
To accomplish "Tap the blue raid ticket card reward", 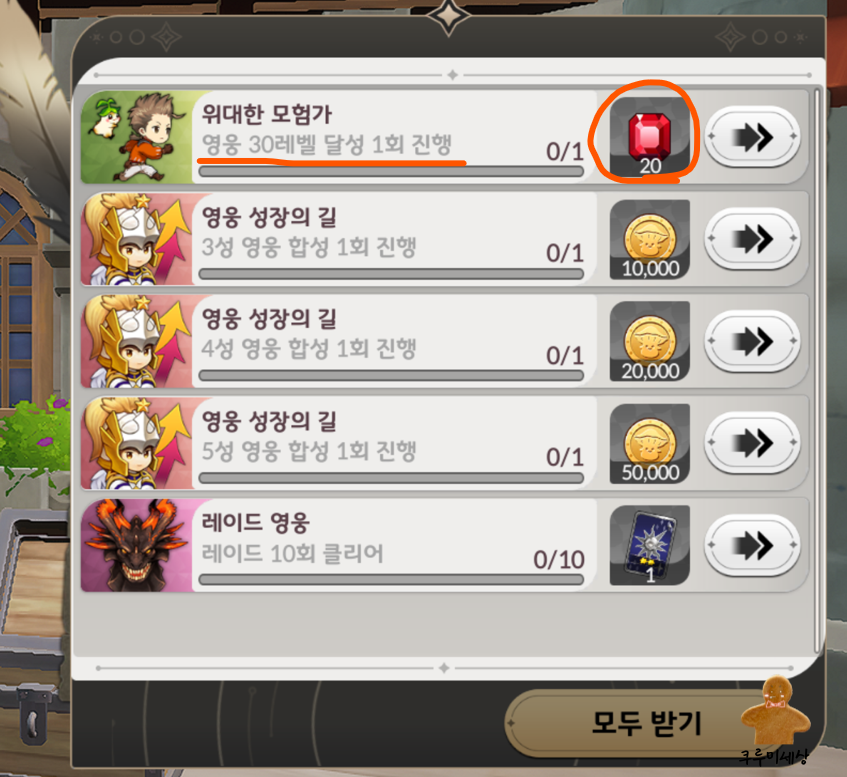I will 650,545.
